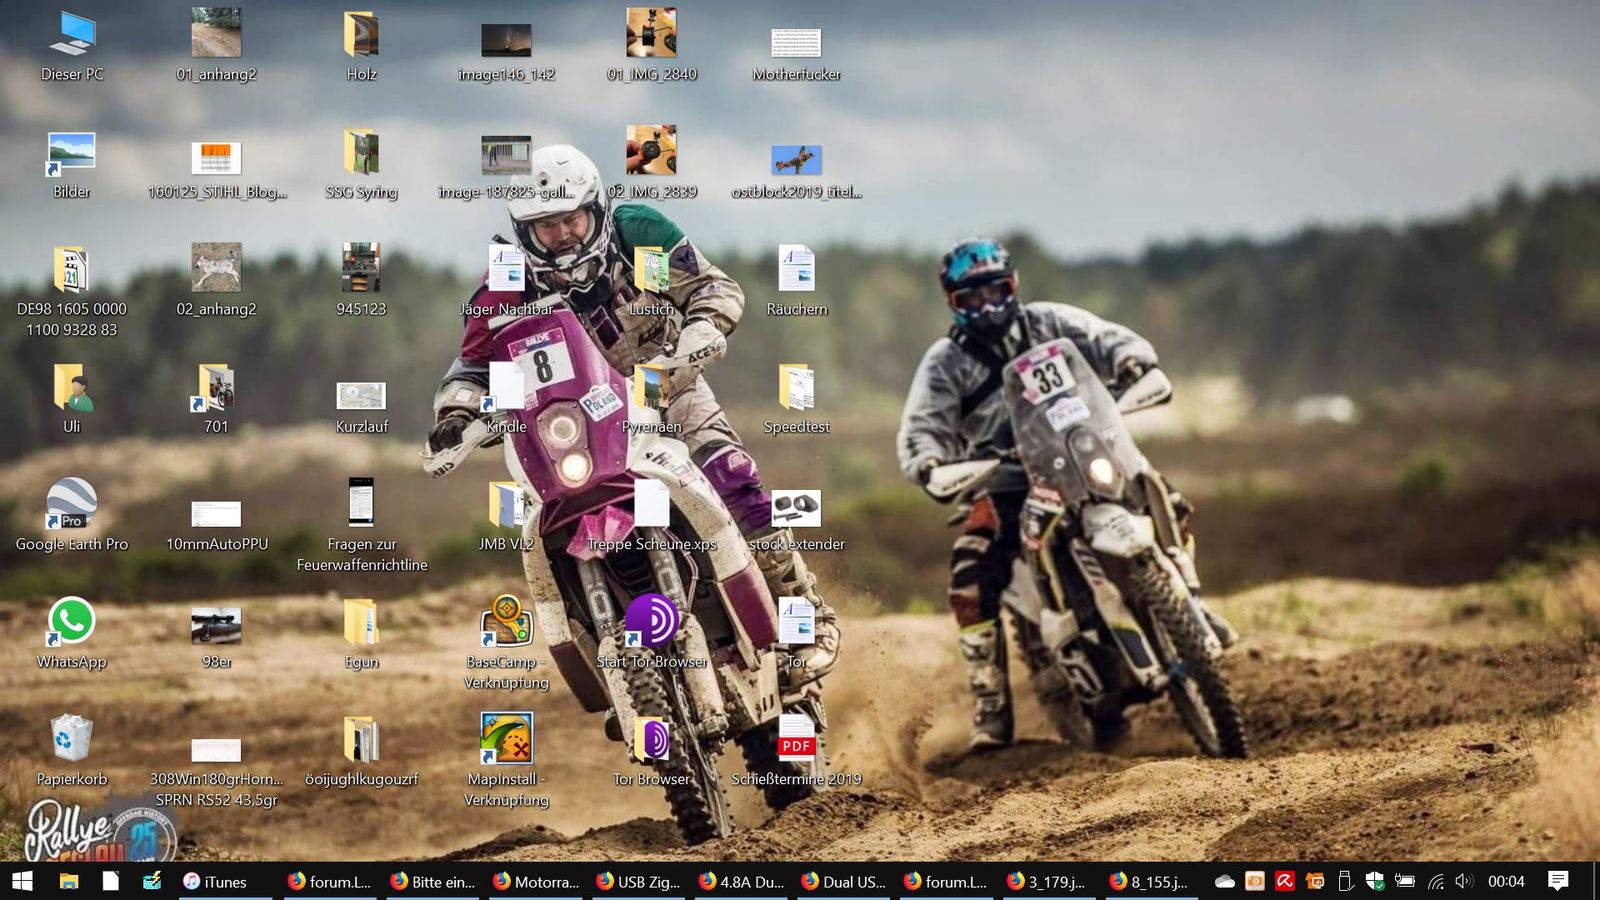Screen dimensions: 1600x900
Task: Switch to iTunes in the taskbar
Action: click(215, 881)
